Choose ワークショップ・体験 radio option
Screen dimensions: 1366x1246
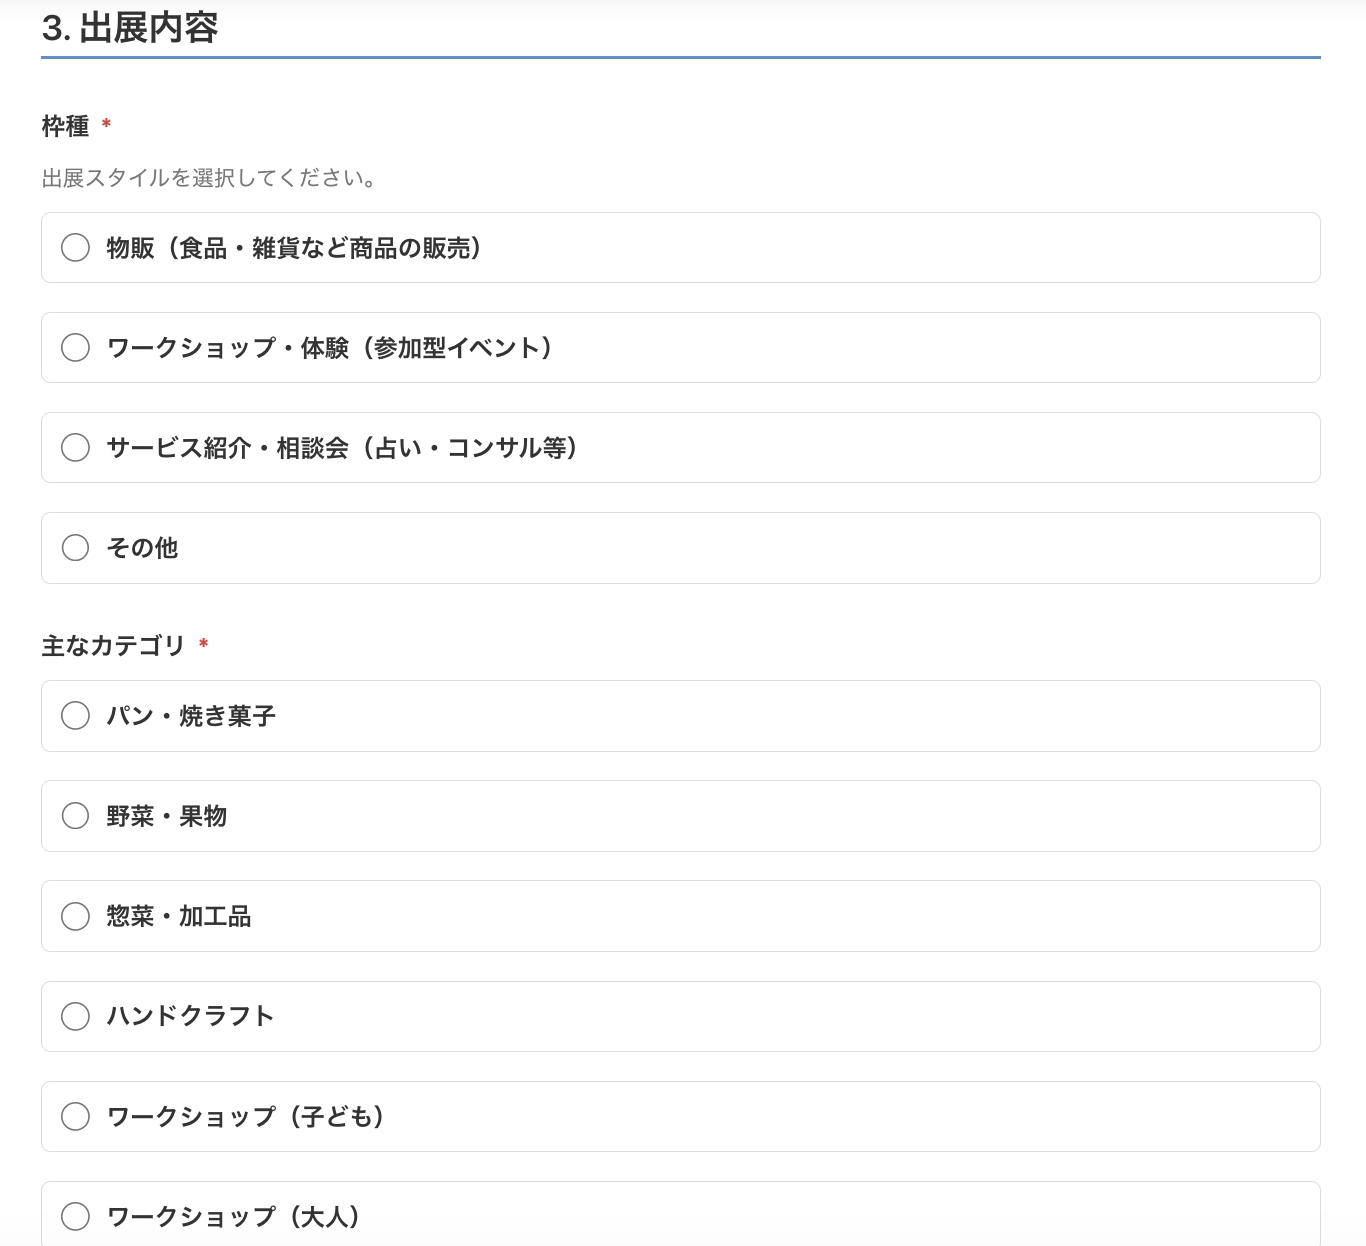point(75,347)
